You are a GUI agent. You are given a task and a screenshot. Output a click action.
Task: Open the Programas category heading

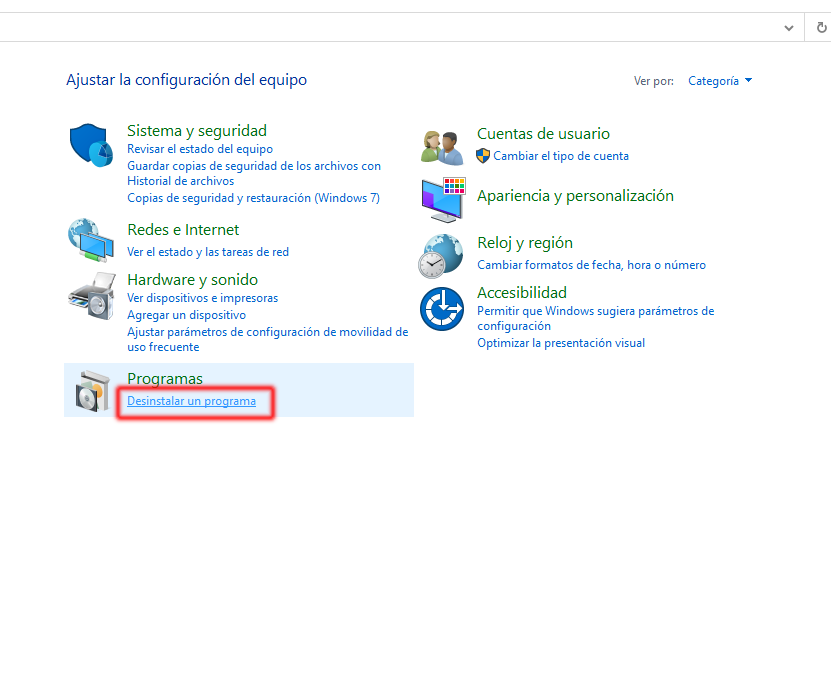[x=165, y=378]
